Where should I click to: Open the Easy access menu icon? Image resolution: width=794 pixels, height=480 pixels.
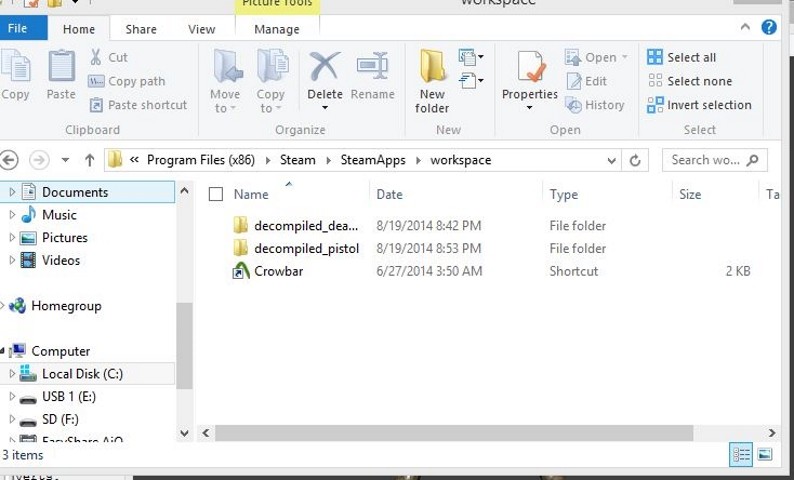tap(470, 80)
